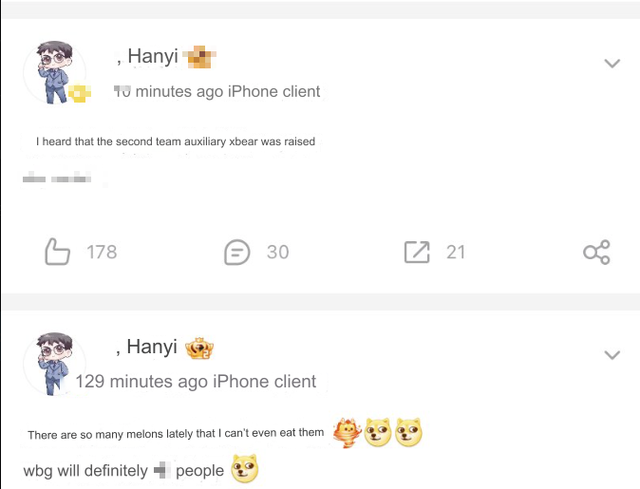Click the doge emoji after 'people'
Viewport: 640px width, 489px height.
[x=245, y=469]
